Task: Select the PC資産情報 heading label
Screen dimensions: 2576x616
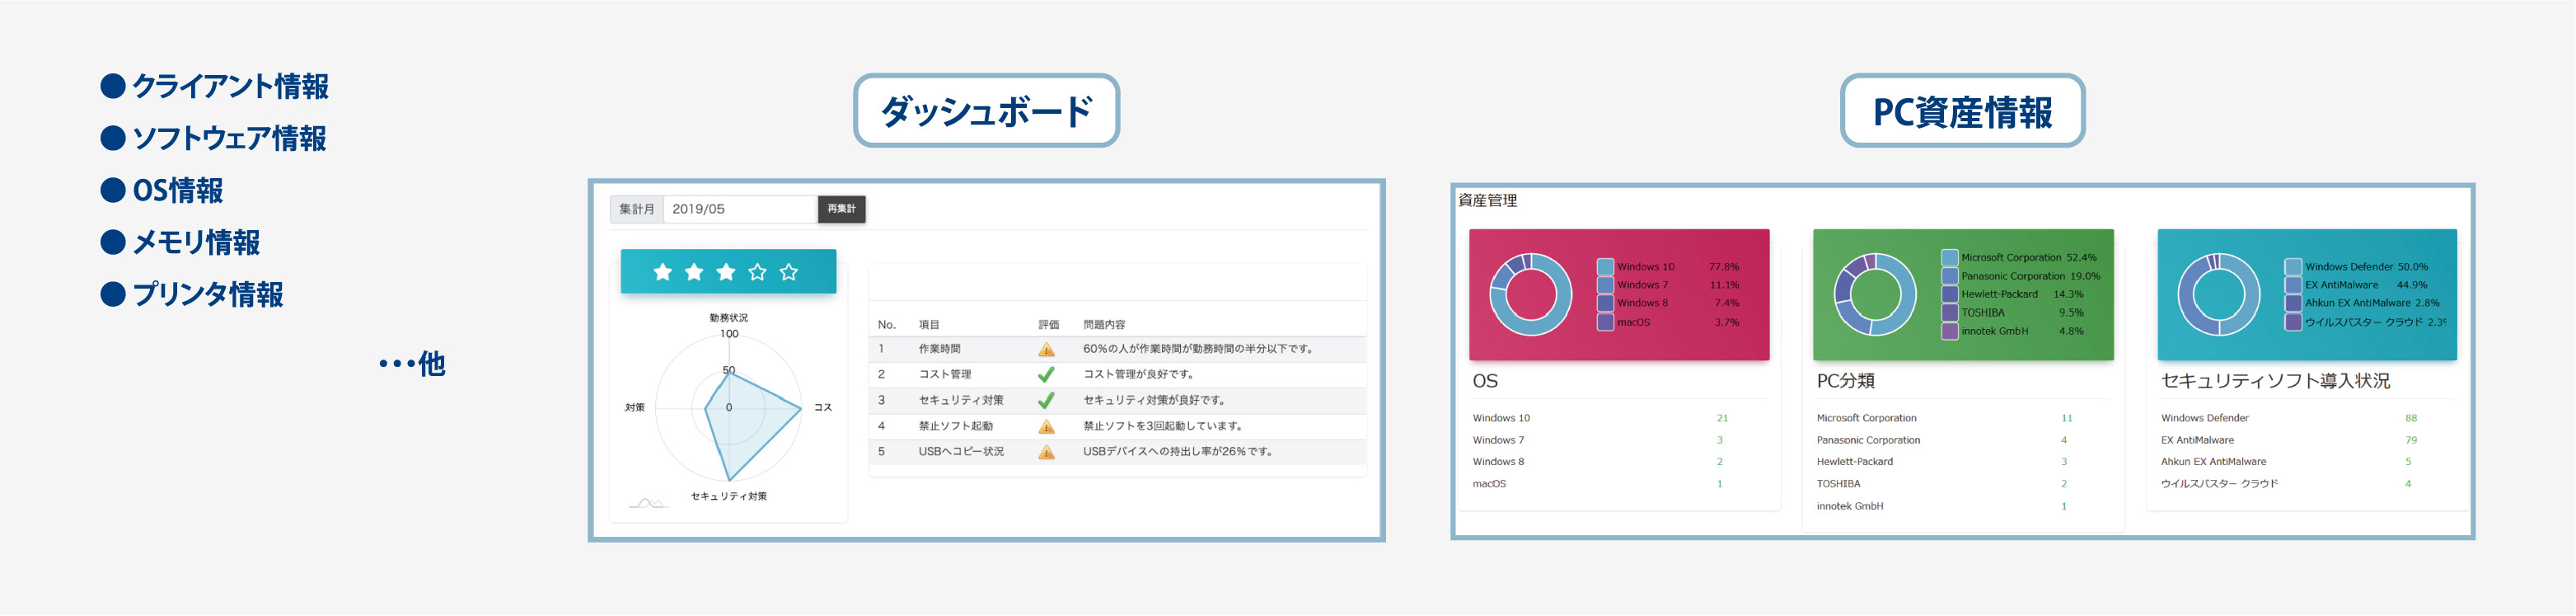Action: pos(1962,111)
